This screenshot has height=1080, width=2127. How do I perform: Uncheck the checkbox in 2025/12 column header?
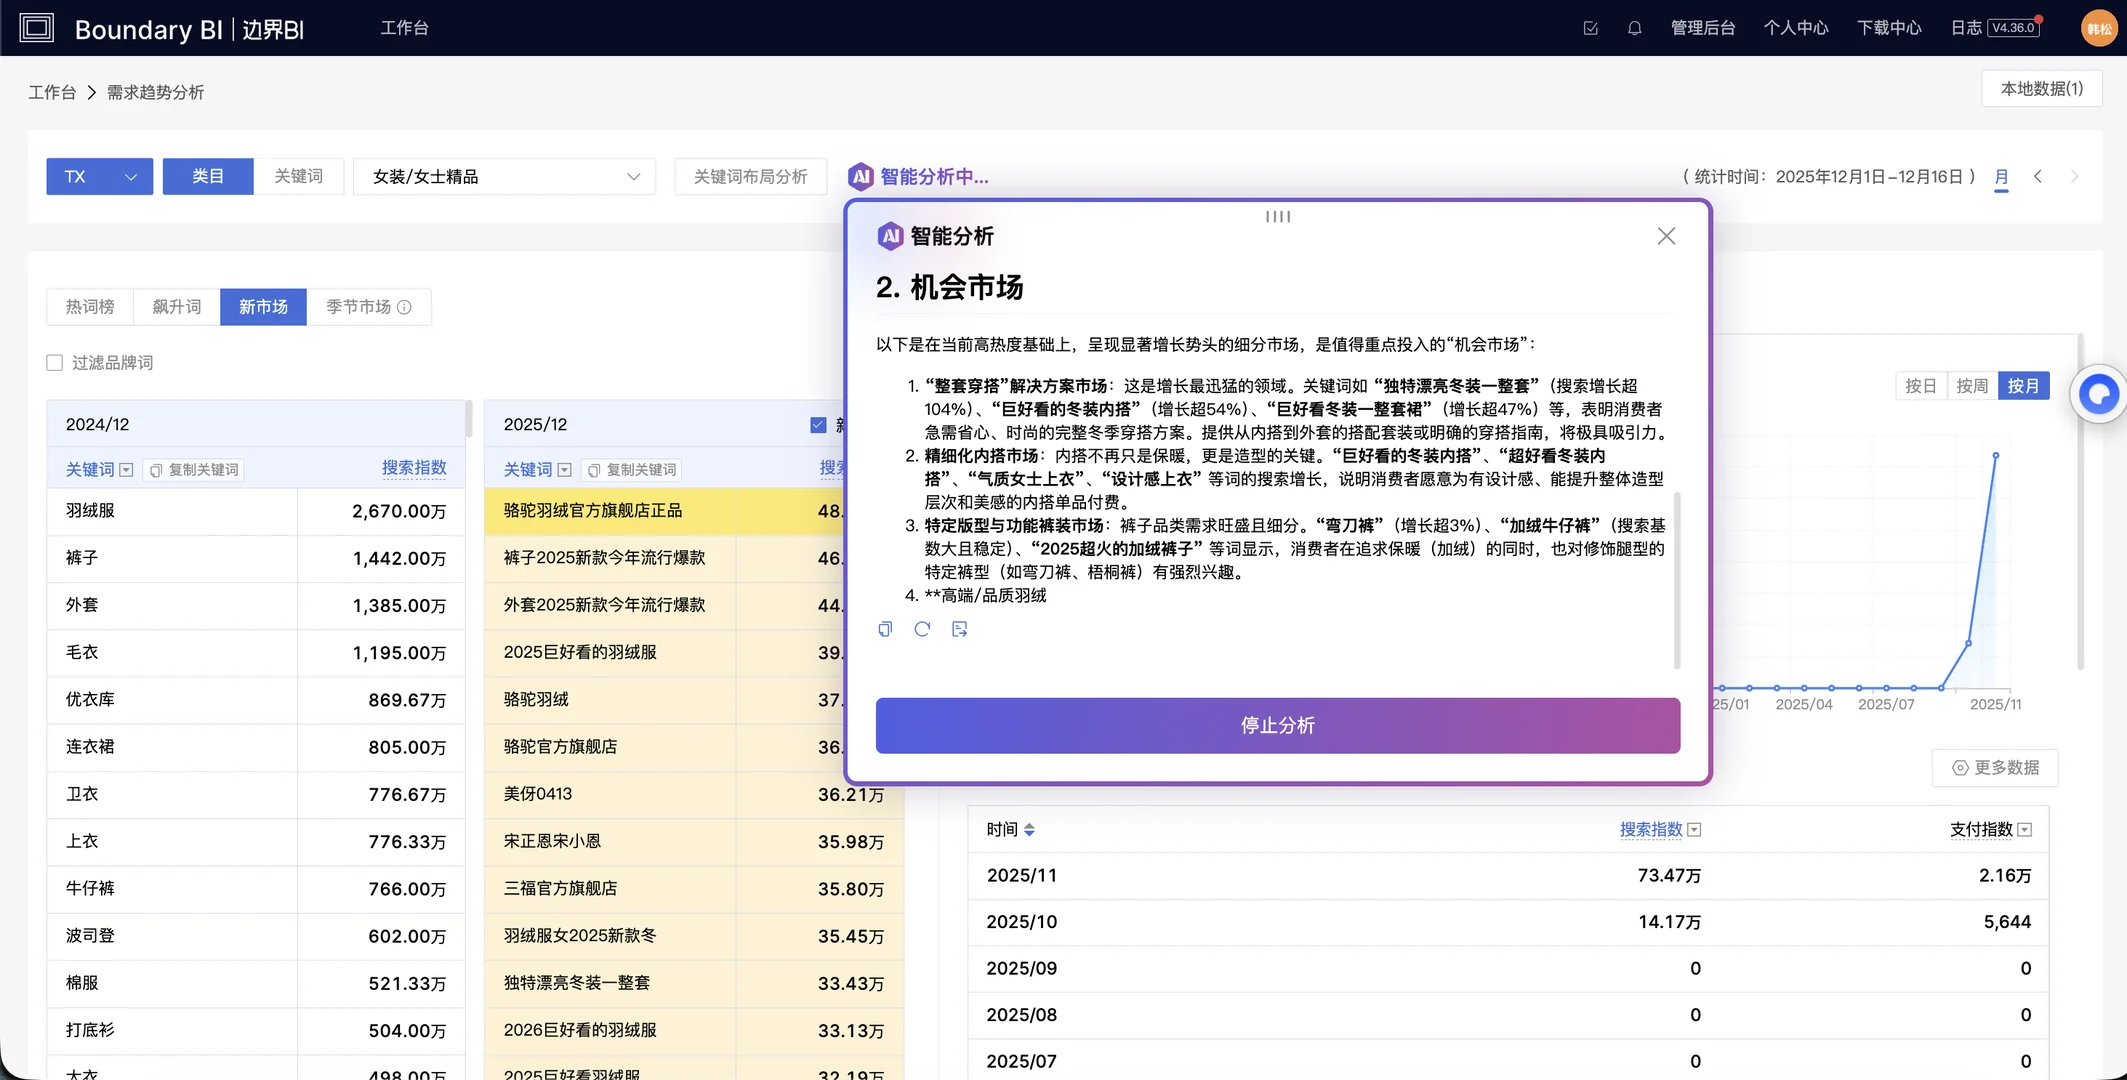tap(817, 424)
